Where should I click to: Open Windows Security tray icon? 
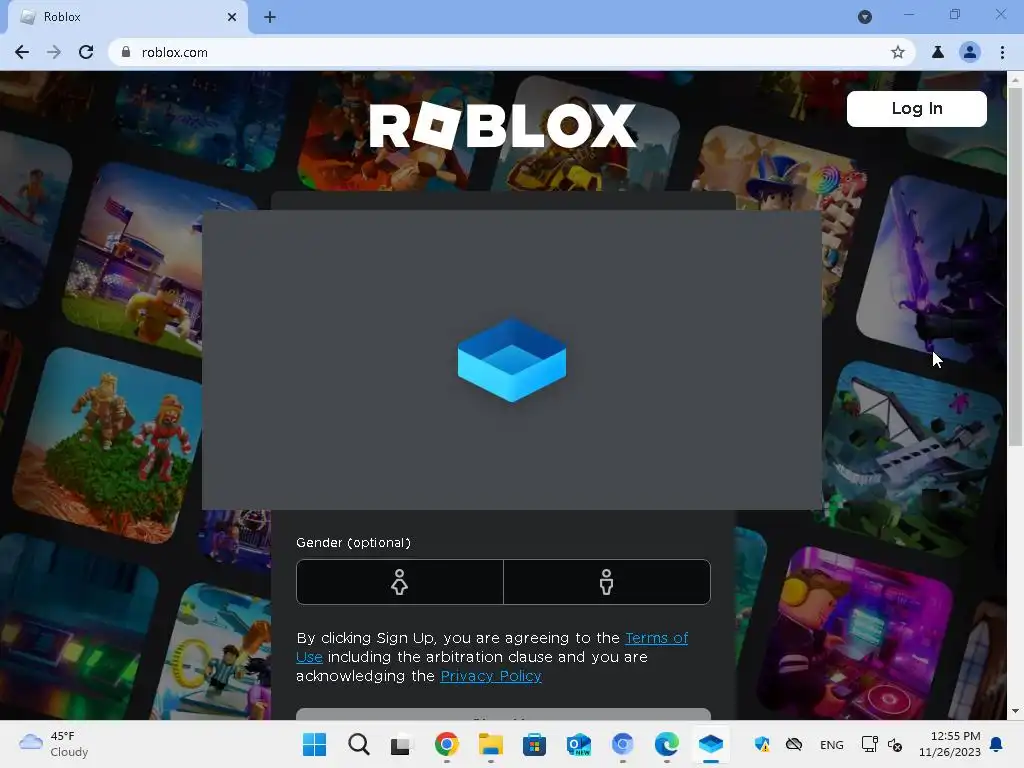tap(762, 744)
